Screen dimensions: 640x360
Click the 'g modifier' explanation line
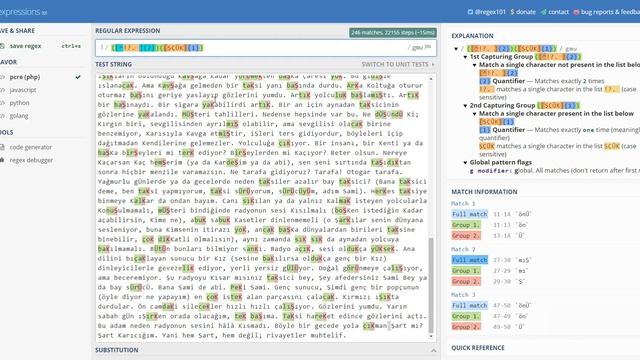tap(555, 171)
